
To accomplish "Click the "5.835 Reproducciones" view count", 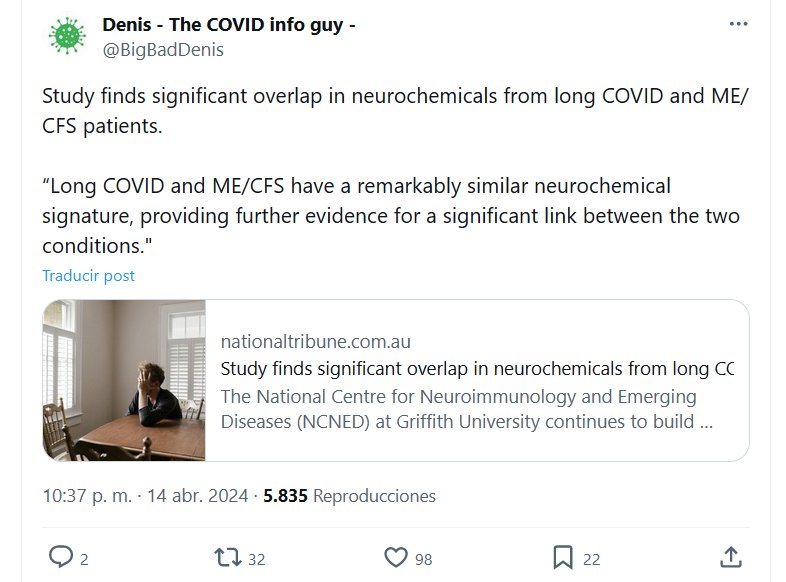I will (x=349, y=495).
